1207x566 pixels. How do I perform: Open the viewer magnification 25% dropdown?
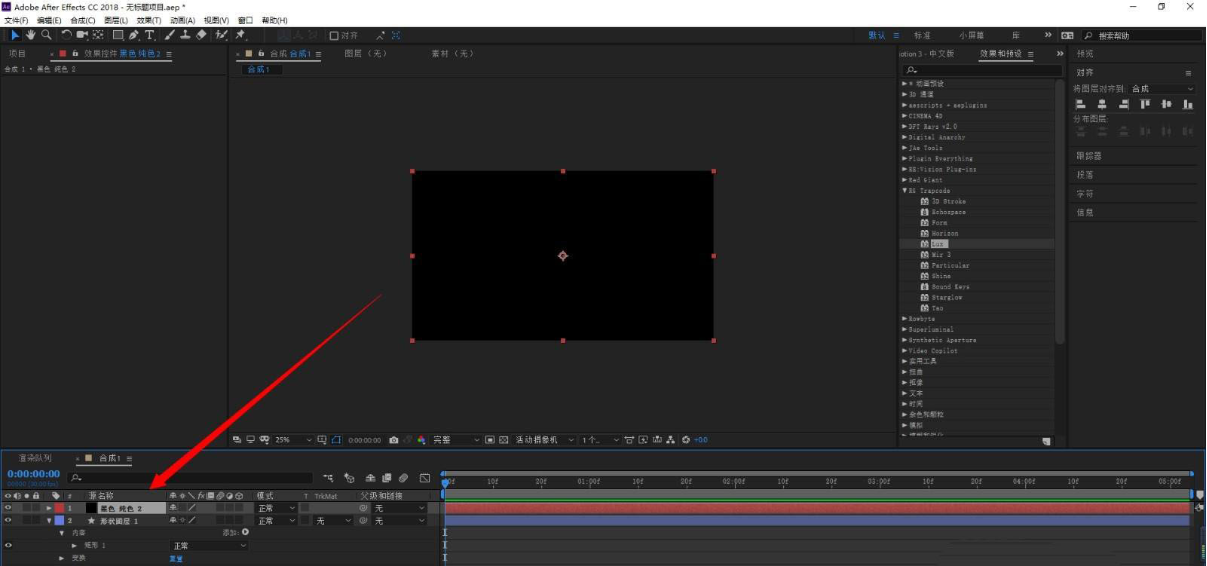pyautogui.click(x=294, y=440)
